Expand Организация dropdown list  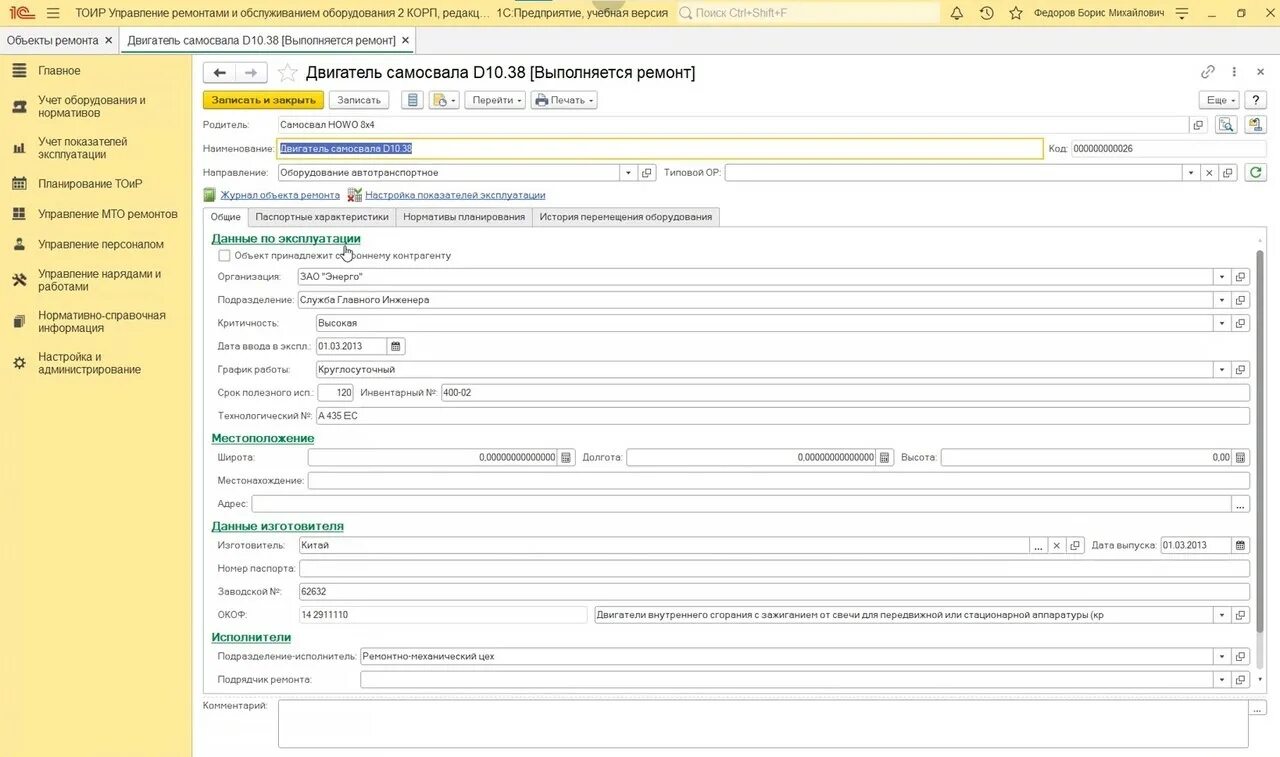(x=1222, y=277)
